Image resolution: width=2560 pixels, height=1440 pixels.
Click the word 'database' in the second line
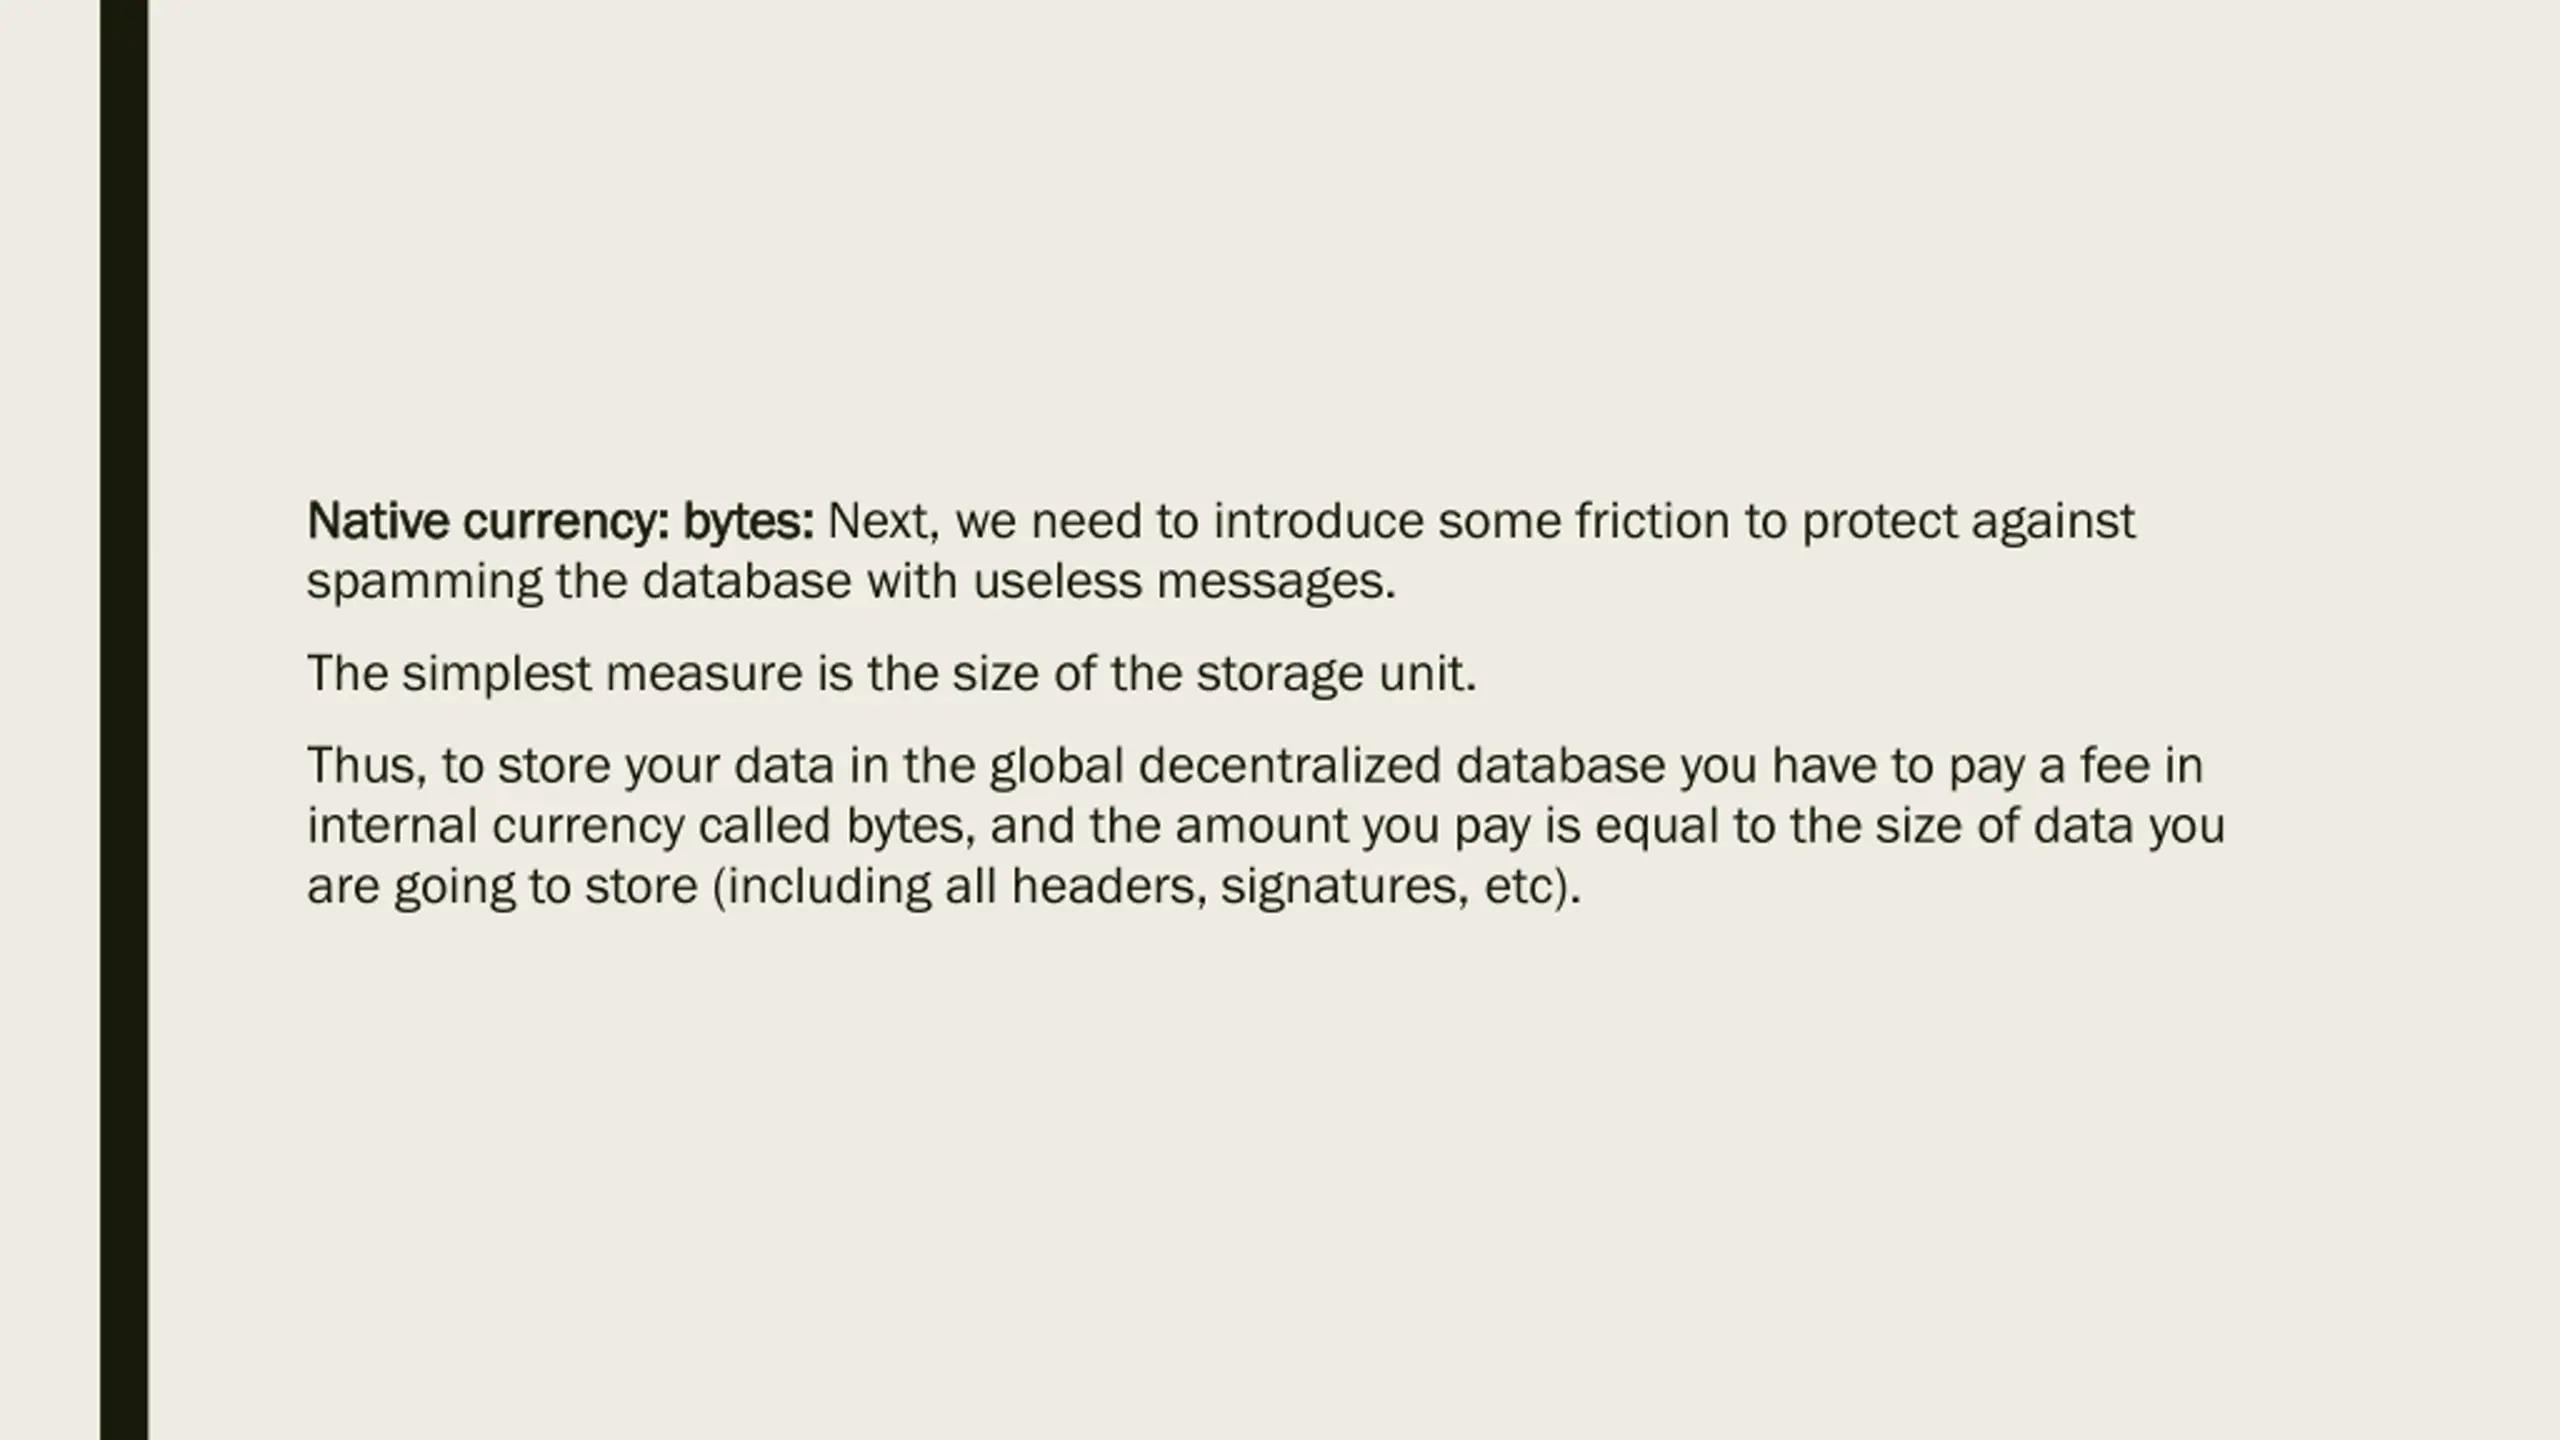[x=746, y=582]
